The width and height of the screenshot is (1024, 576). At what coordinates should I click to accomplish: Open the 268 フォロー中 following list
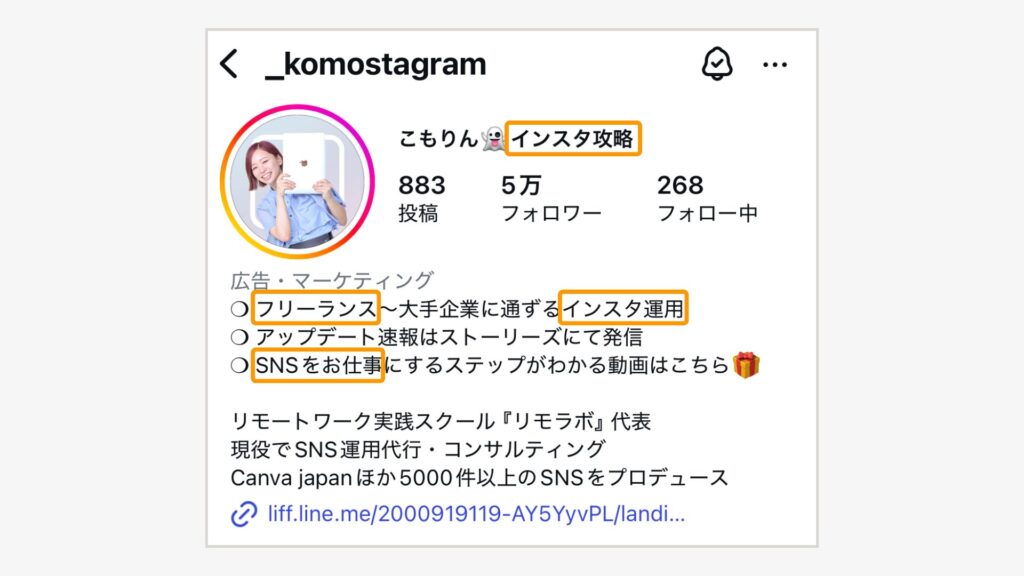click(x=707, y=199)
